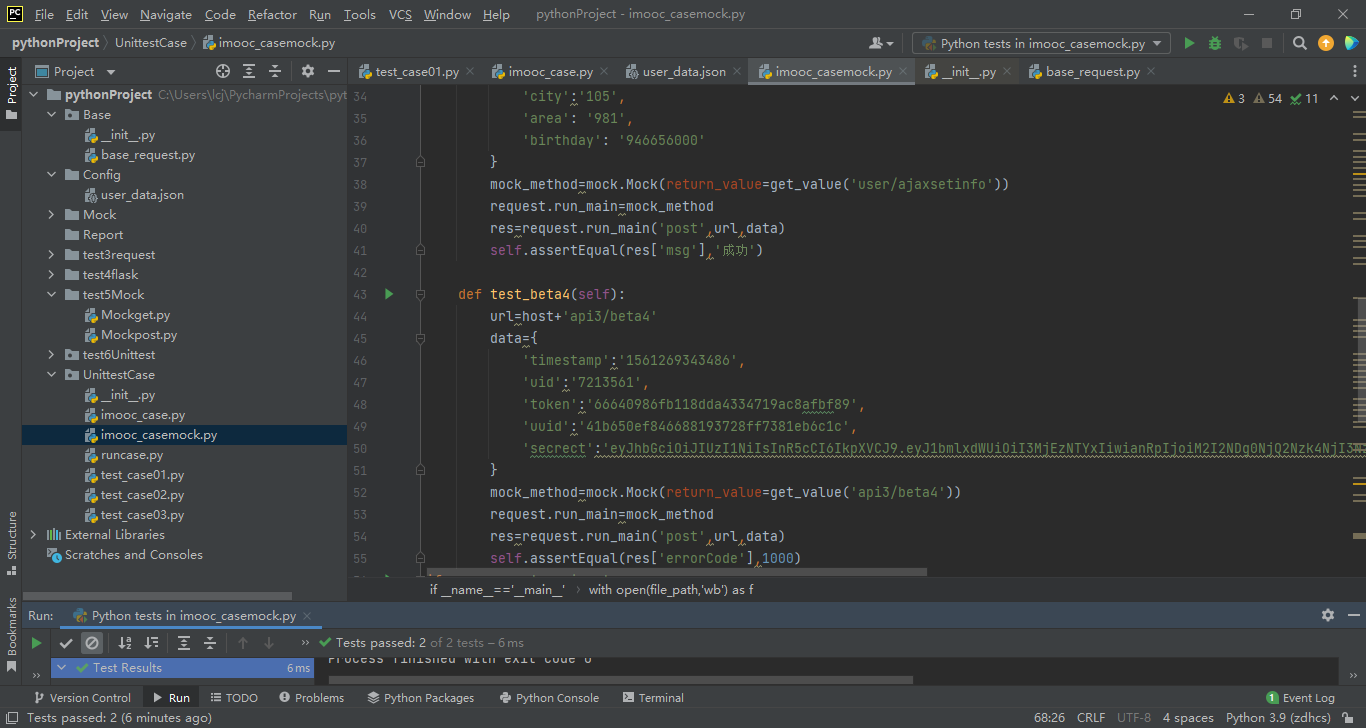Collapse the UnittestCase folder
The height and width of the screenshot is (728, 1366).
52,375
